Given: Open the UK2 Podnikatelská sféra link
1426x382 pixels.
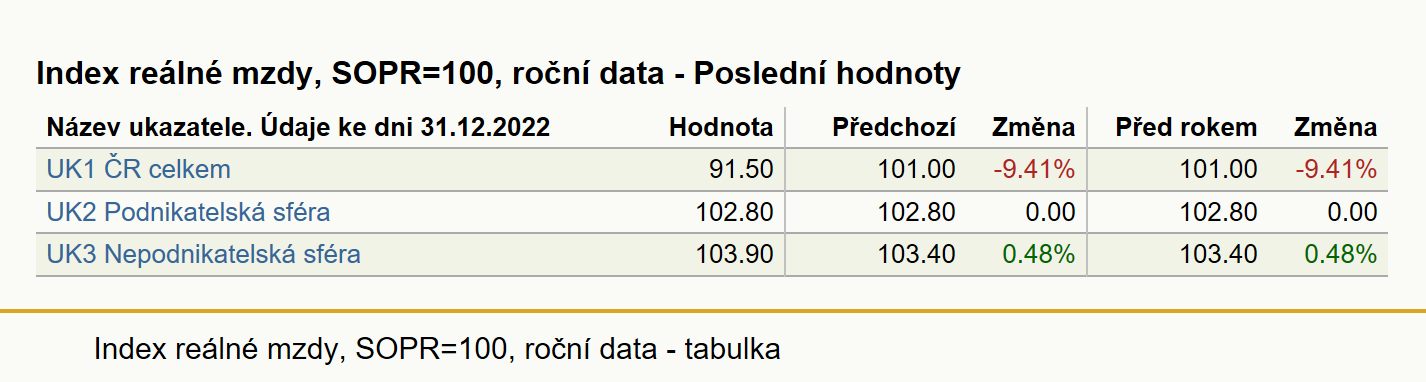Looking at the screenshot, I should coord(188,212).
